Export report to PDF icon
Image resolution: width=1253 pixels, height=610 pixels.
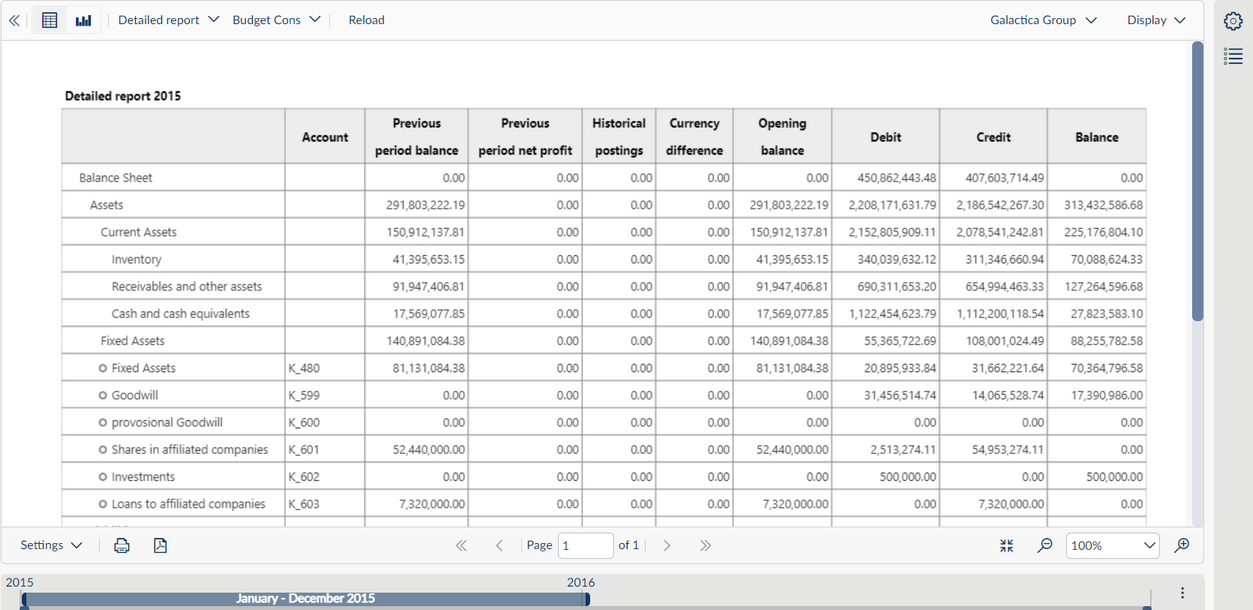[160, 545]
